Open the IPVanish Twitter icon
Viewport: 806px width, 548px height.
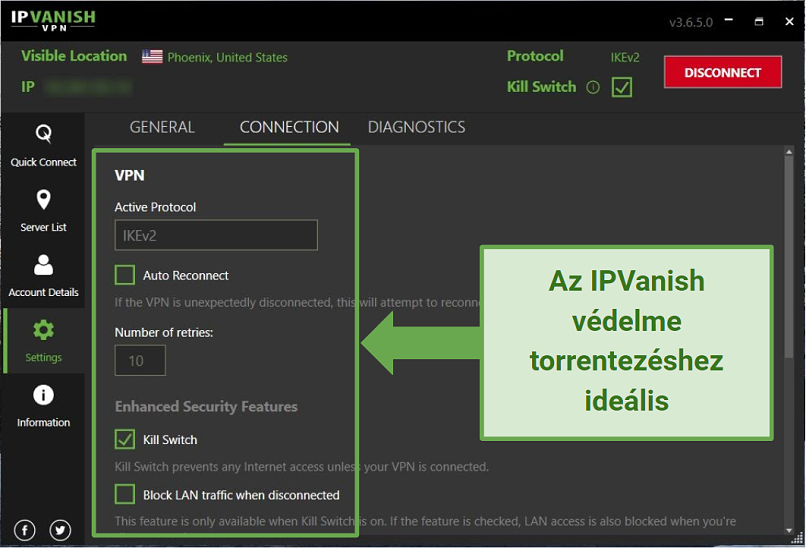[60, 530]
